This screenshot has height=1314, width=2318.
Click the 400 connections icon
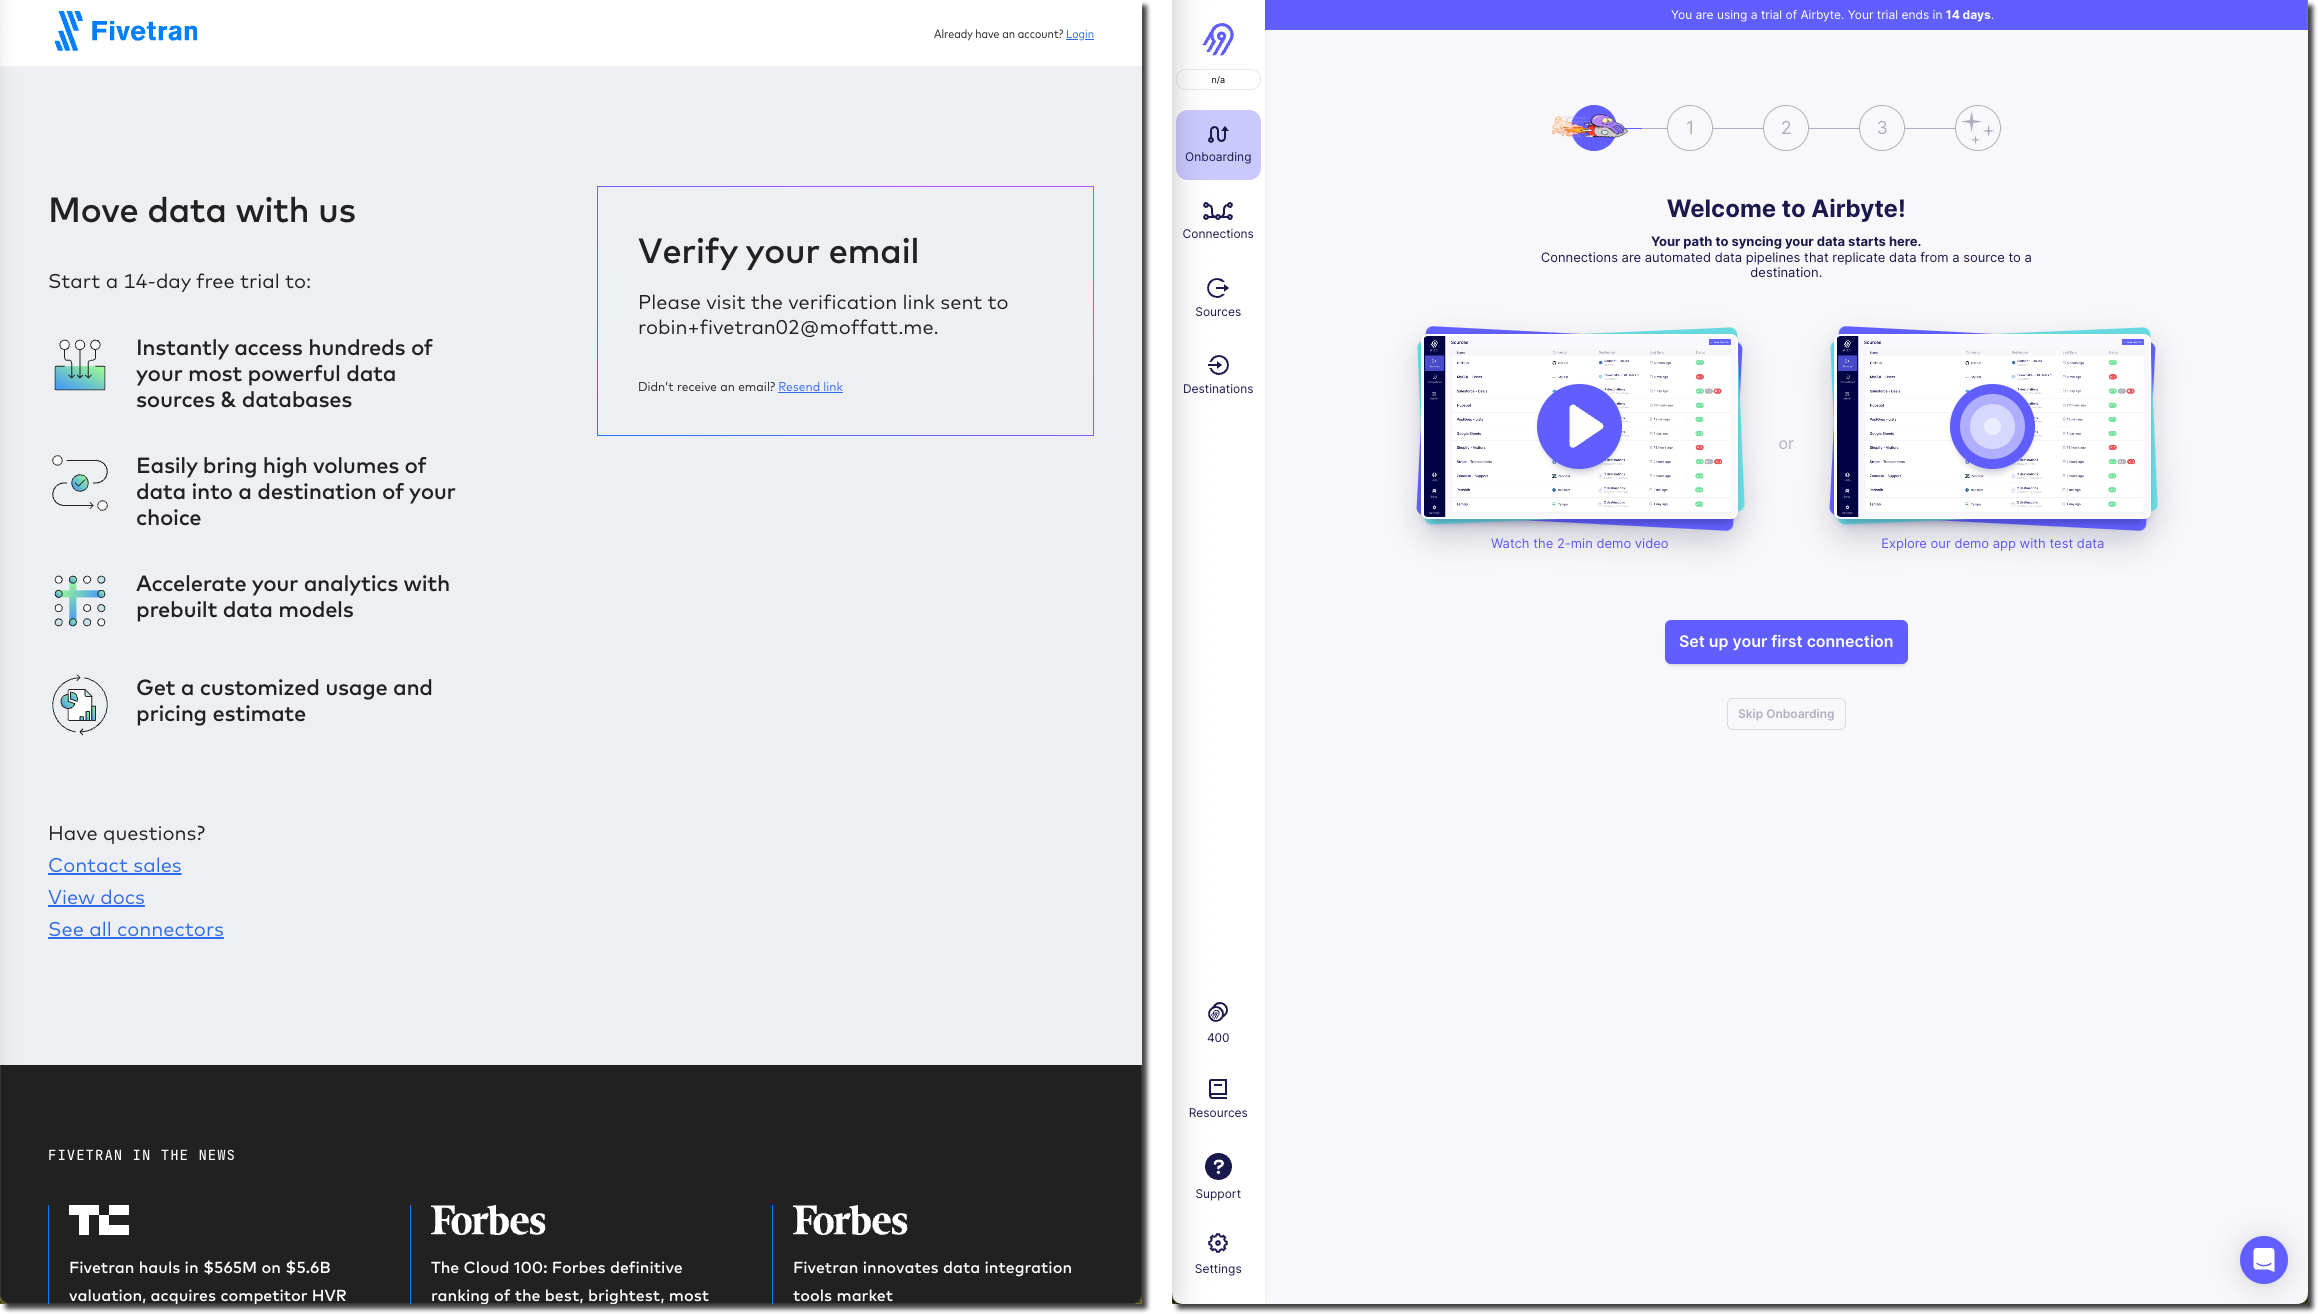[1218, 1011]
